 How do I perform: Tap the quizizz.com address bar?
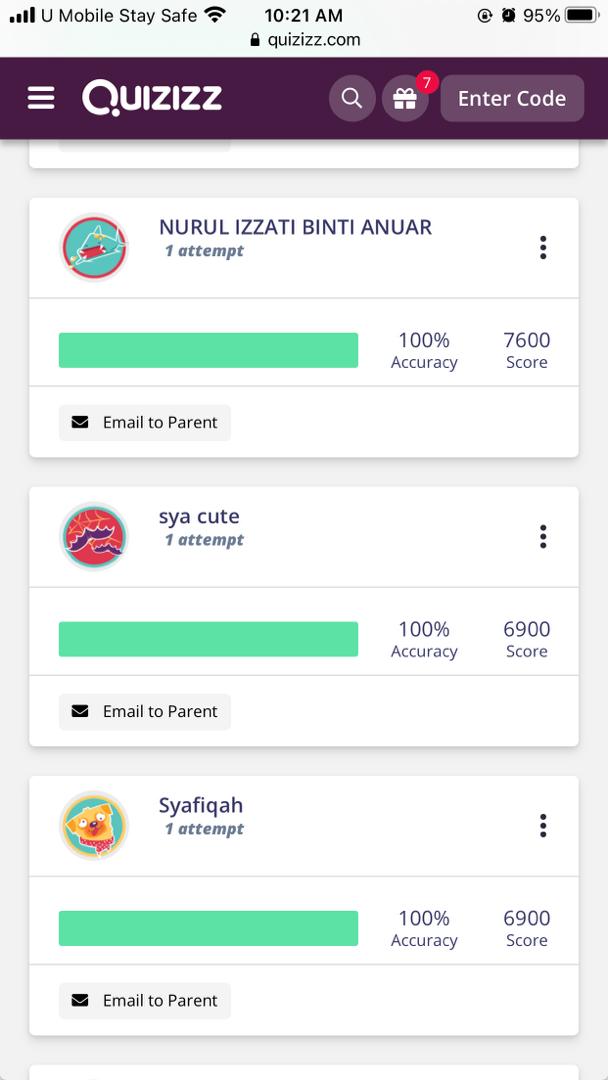tap(304, 40)
